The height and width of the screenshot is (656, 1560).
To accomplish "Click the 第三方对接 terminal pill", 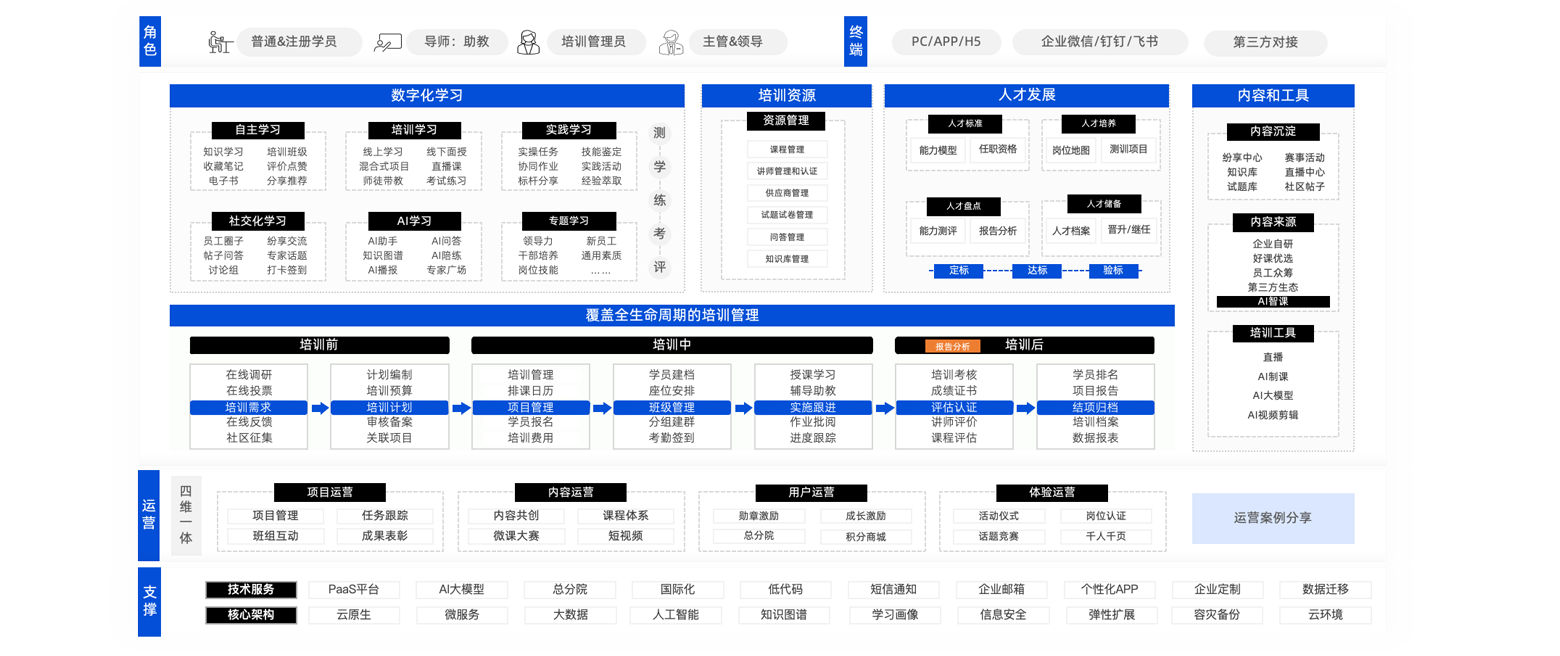I will click(x=1265, y=42).
